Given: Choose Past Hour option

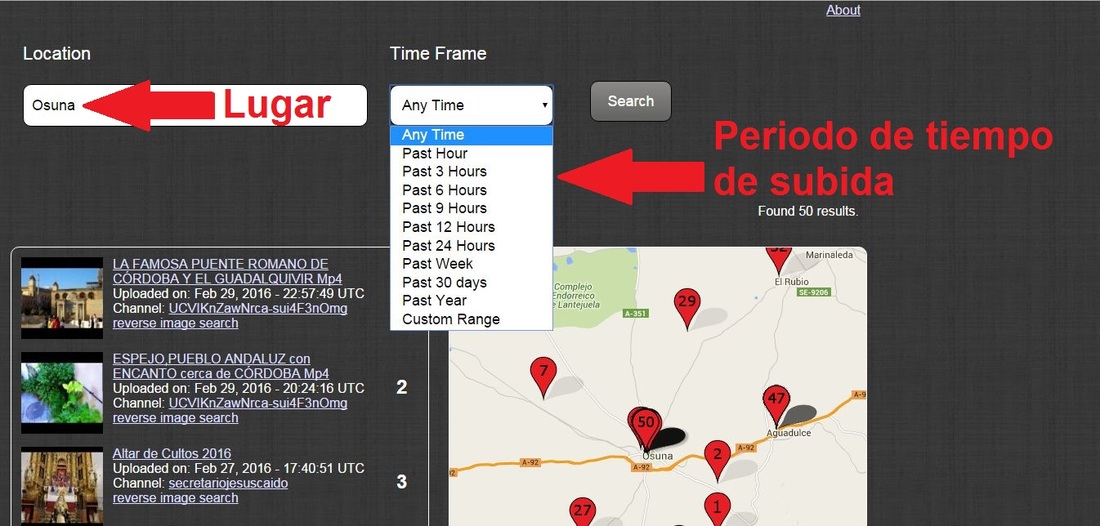Looking at the screenshot, I should pos(471,153).
